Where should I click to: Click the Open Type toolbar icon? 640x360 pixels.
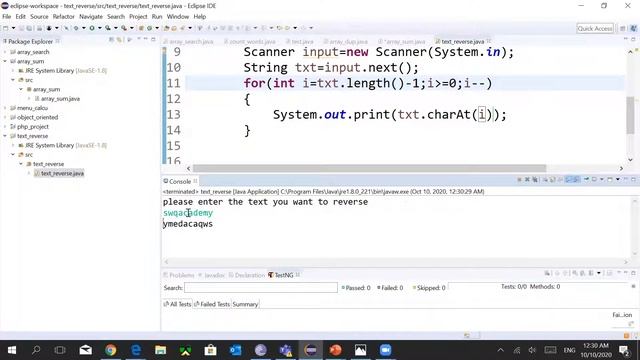(x=166, y=28)
